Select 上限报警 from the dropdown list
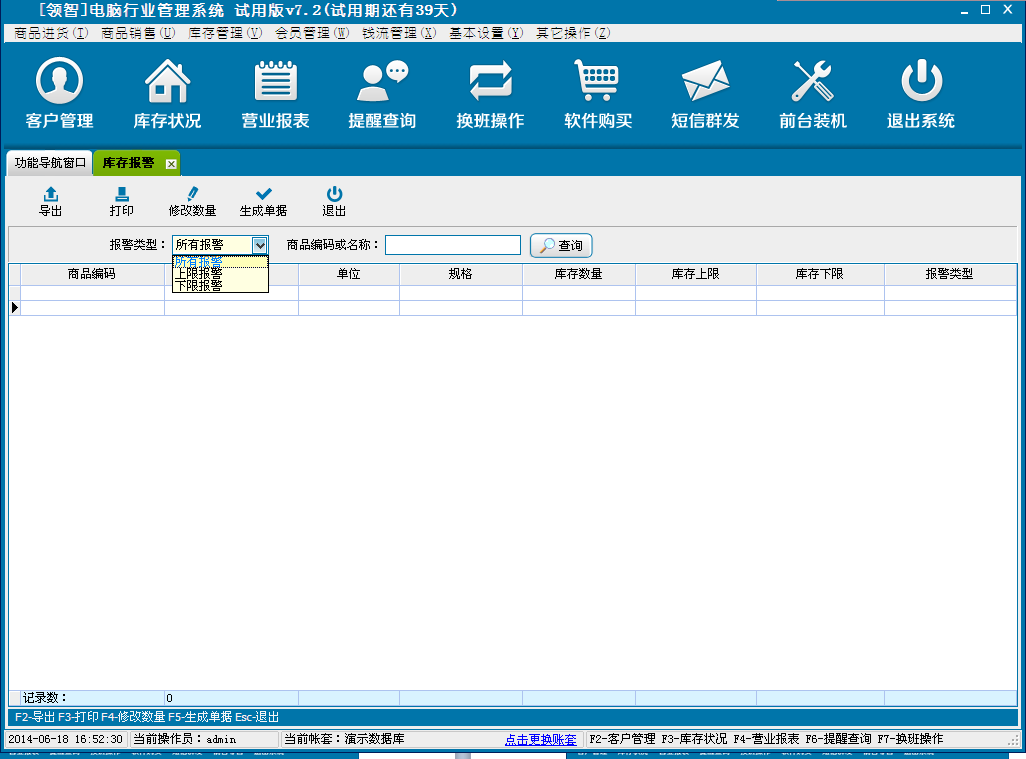This screenshot has width=1026, height=759. 199,273
